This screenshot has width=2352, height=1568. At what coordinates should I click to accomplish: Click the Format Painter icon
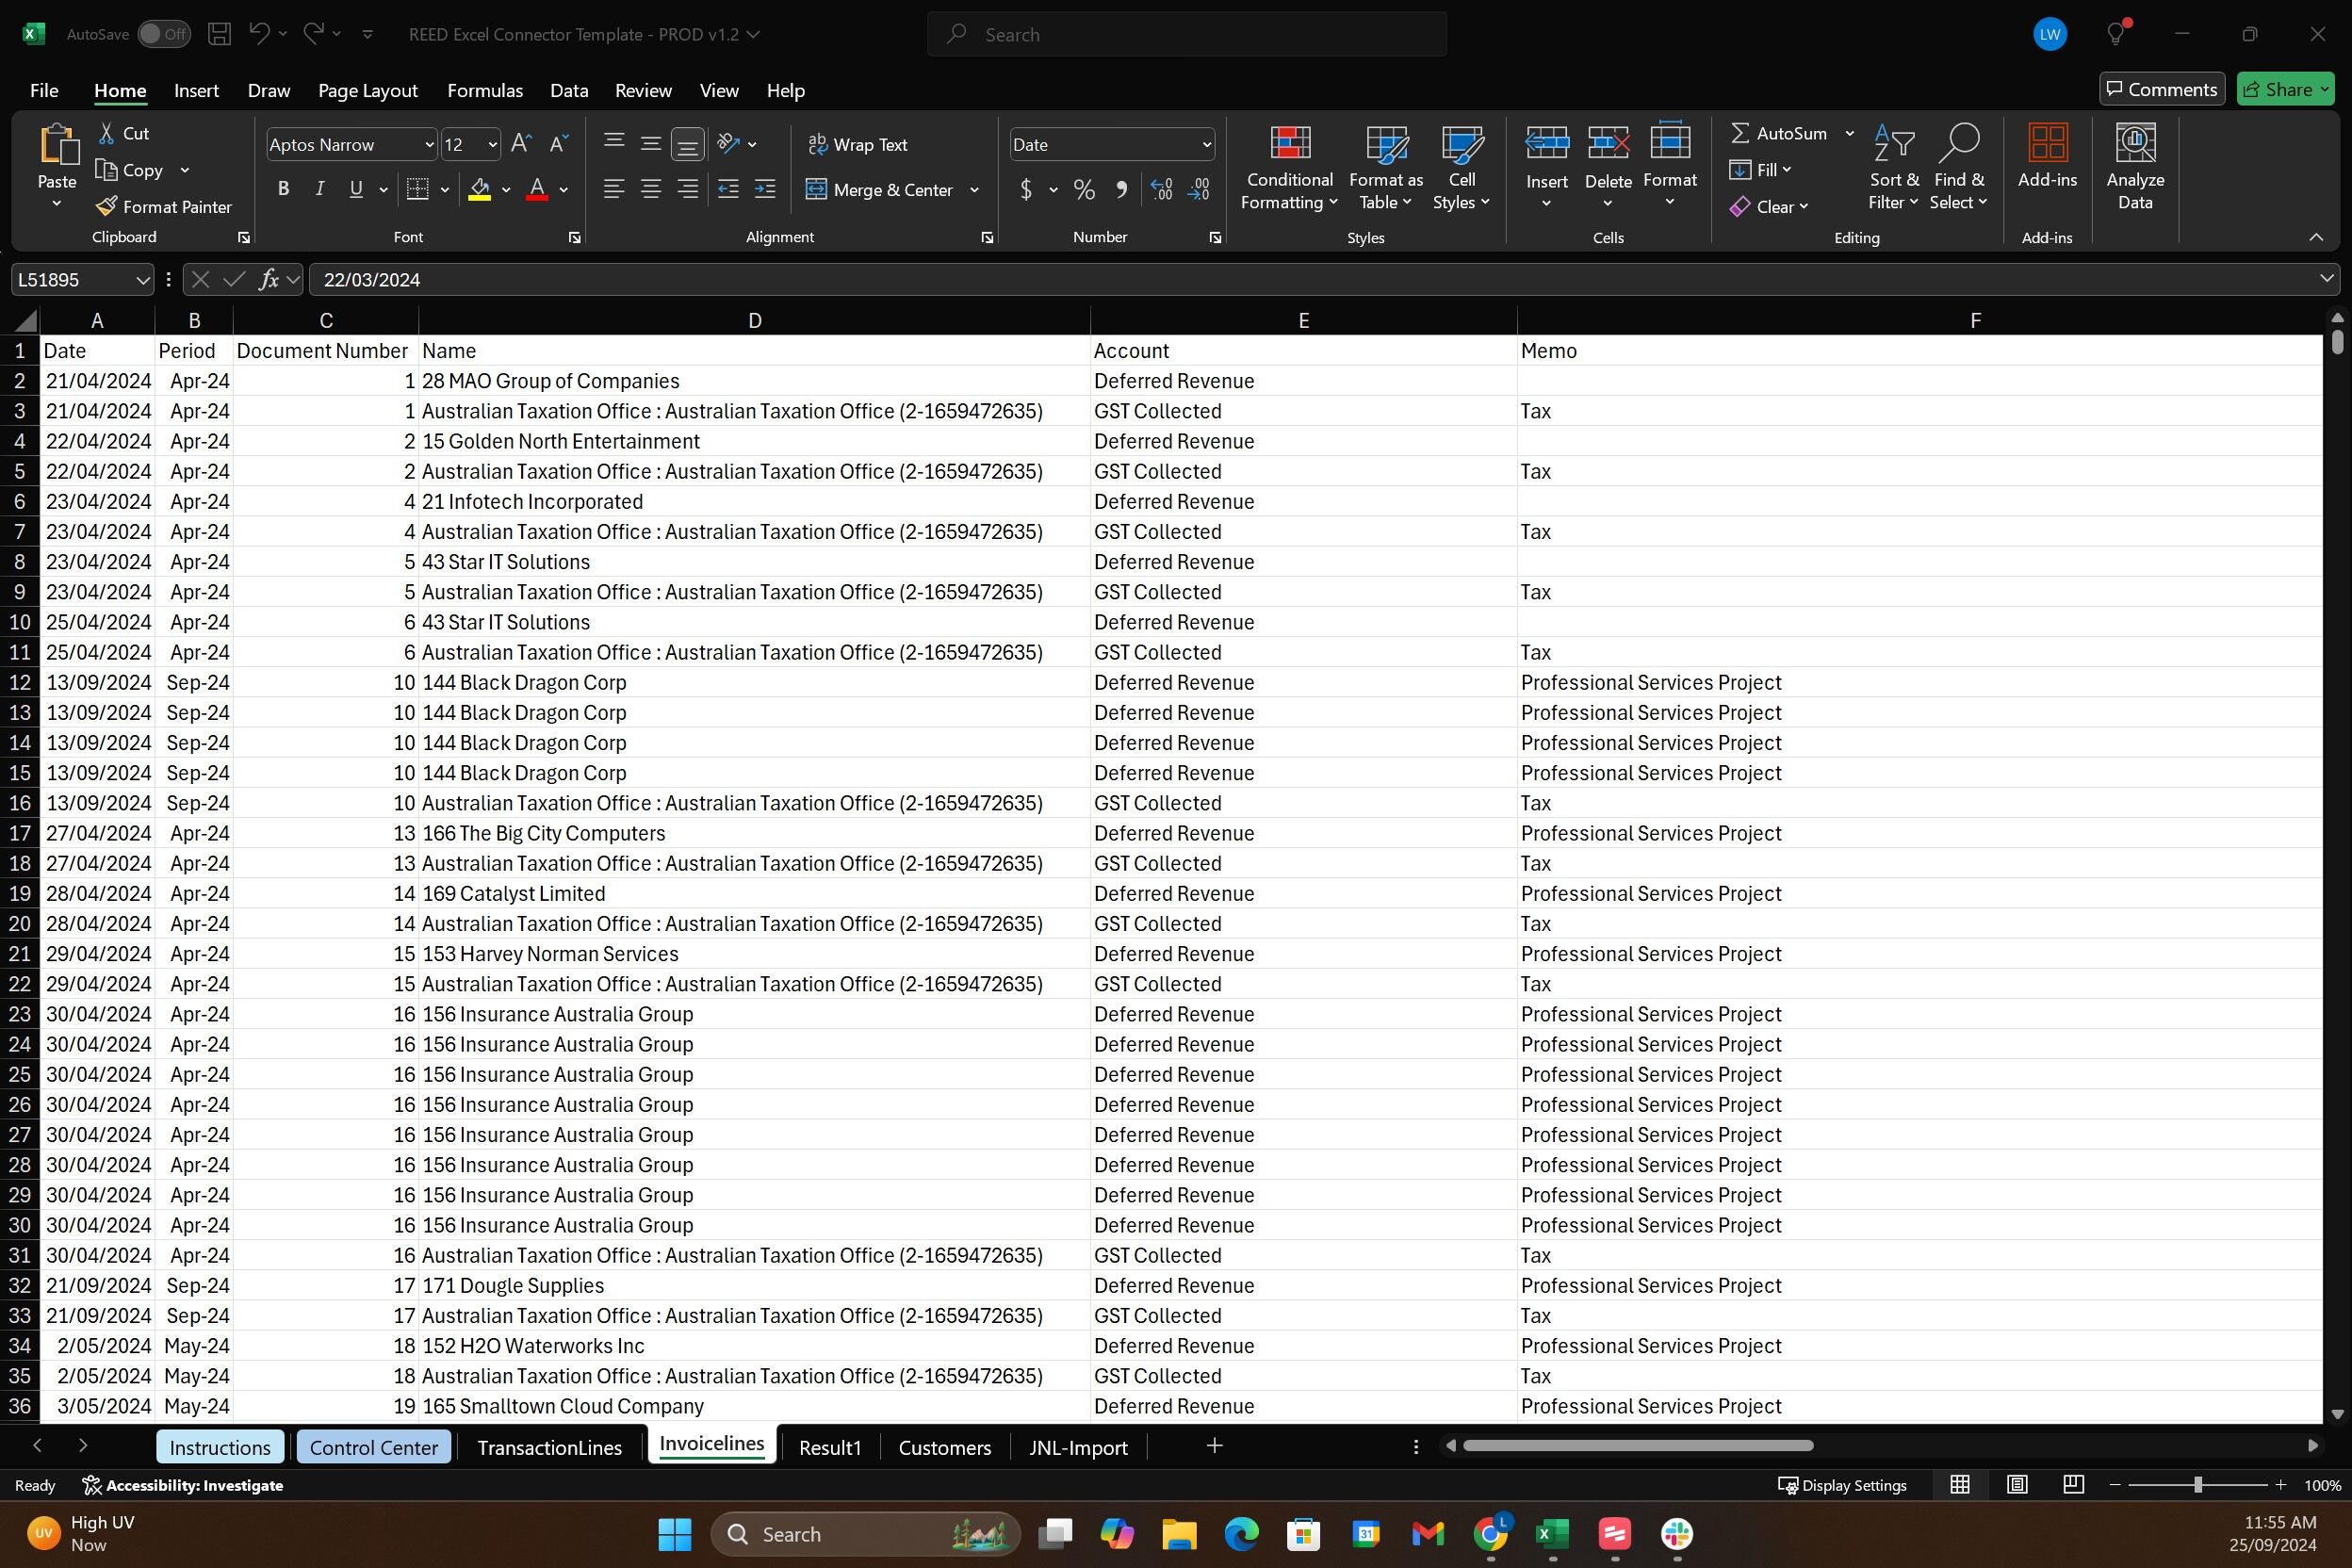pyautogui.click(x=107, y=207)
